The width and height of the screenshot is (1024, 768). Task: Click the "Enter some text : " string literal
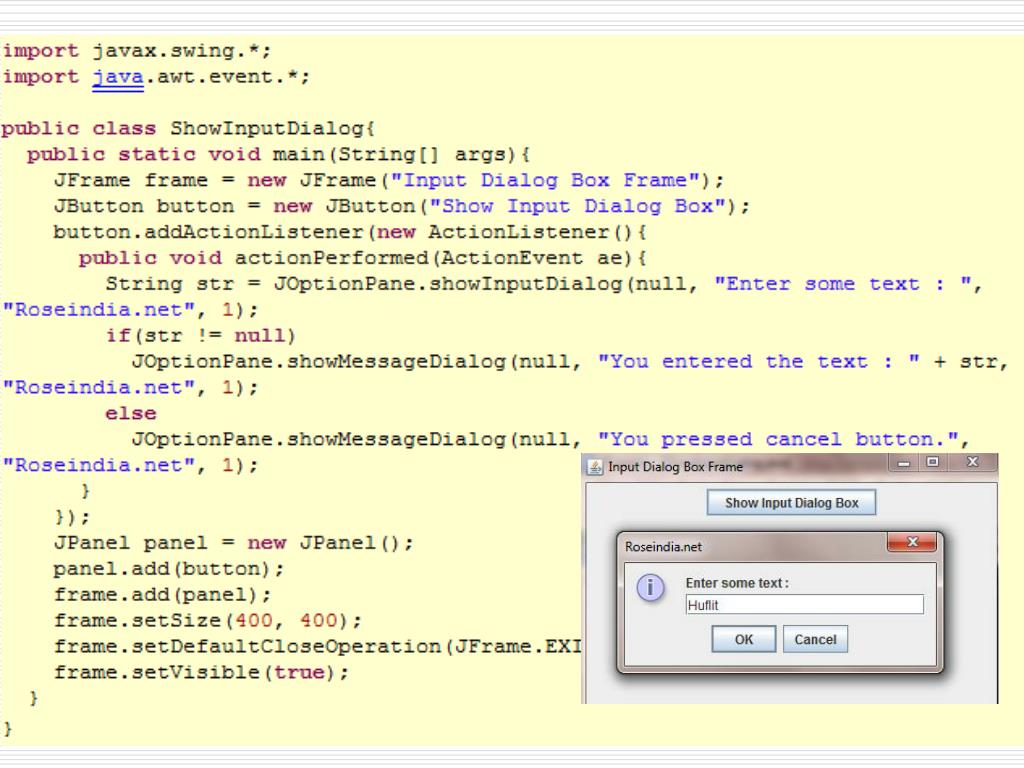click(842, 284)
